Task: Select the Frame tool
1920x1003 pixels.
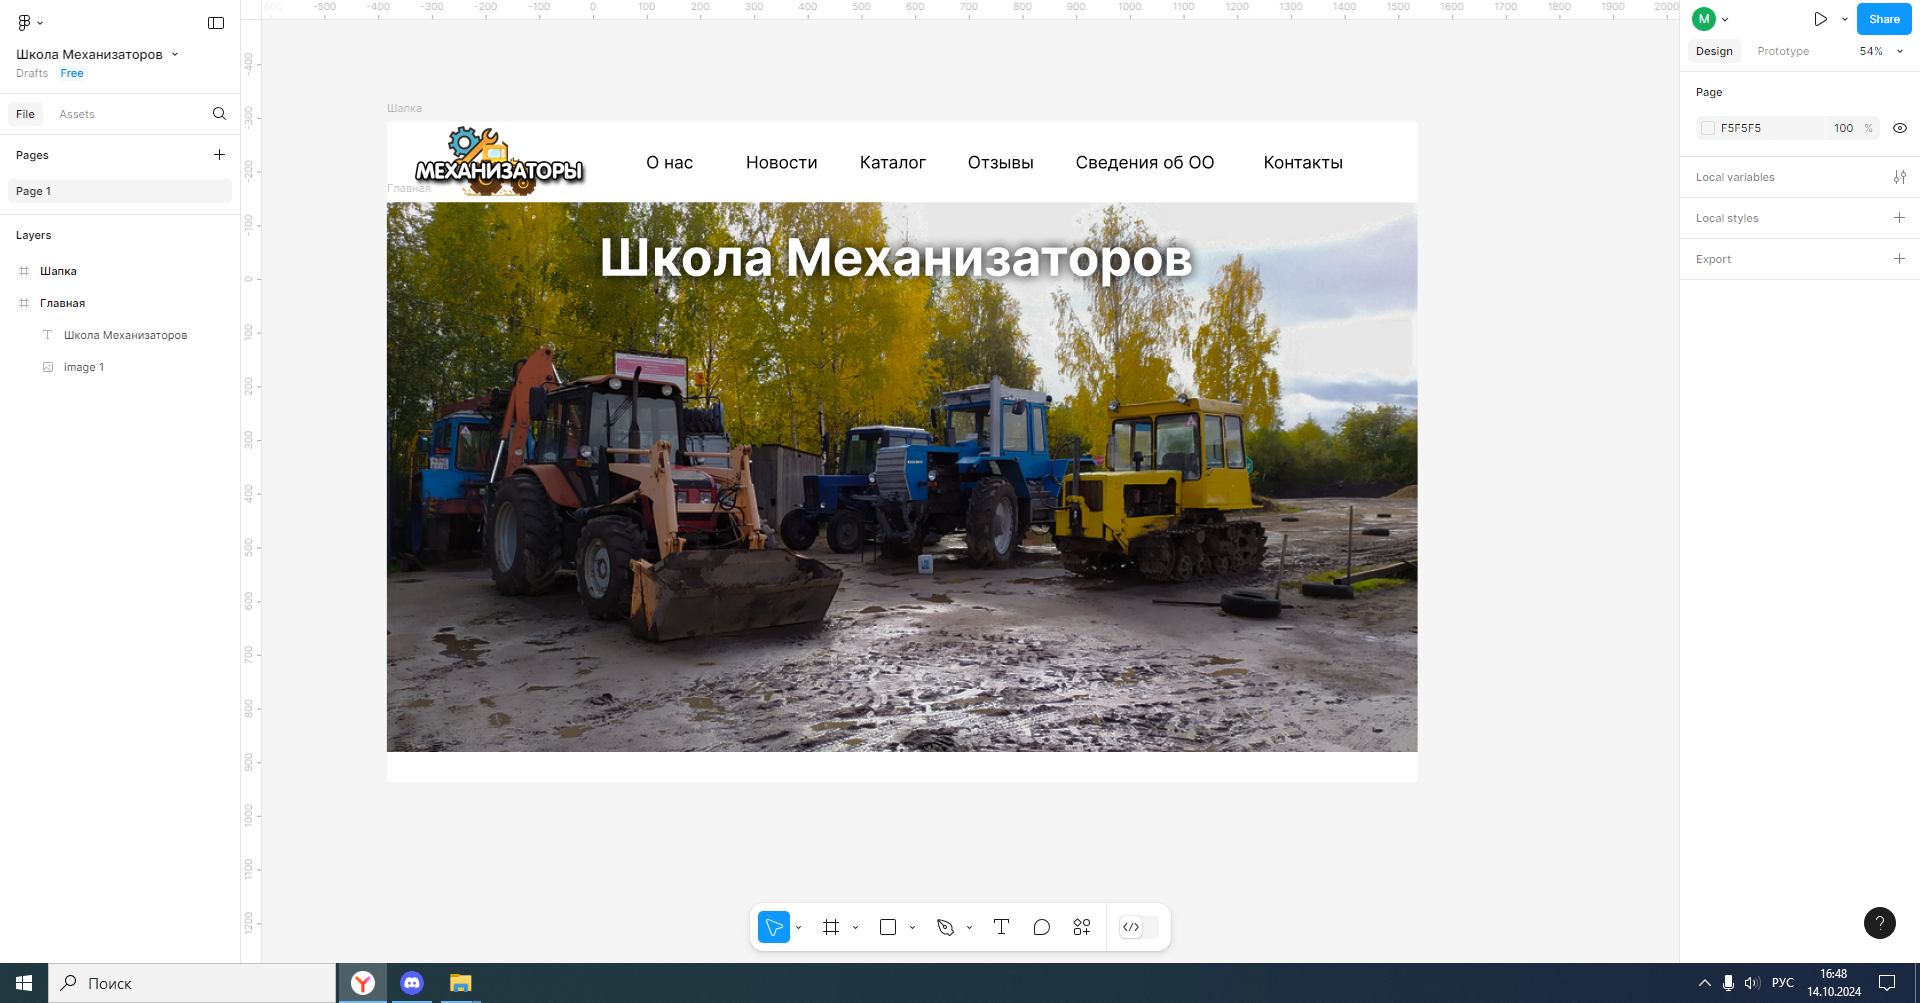Action: [x=830, y=927]
